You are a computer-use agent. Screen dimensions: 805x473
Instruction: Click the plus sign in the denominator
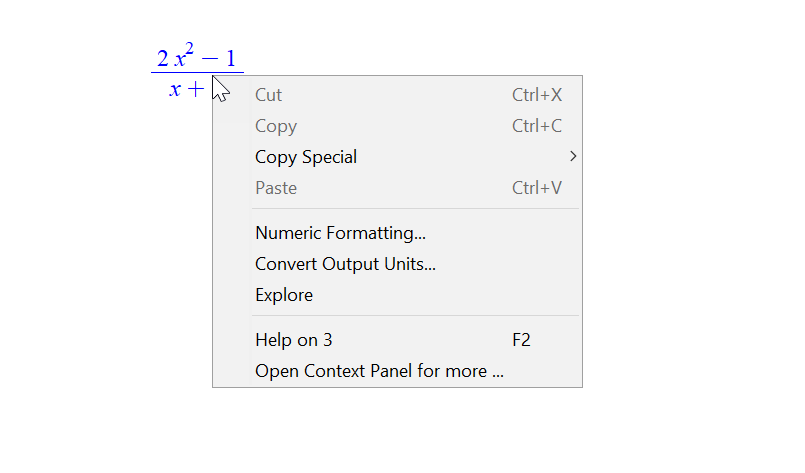click(x=196, y=90)
